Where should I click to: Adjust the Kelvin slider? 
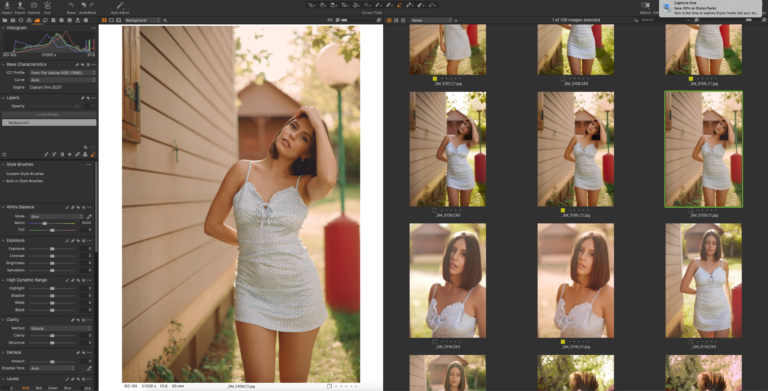(52, 223)
